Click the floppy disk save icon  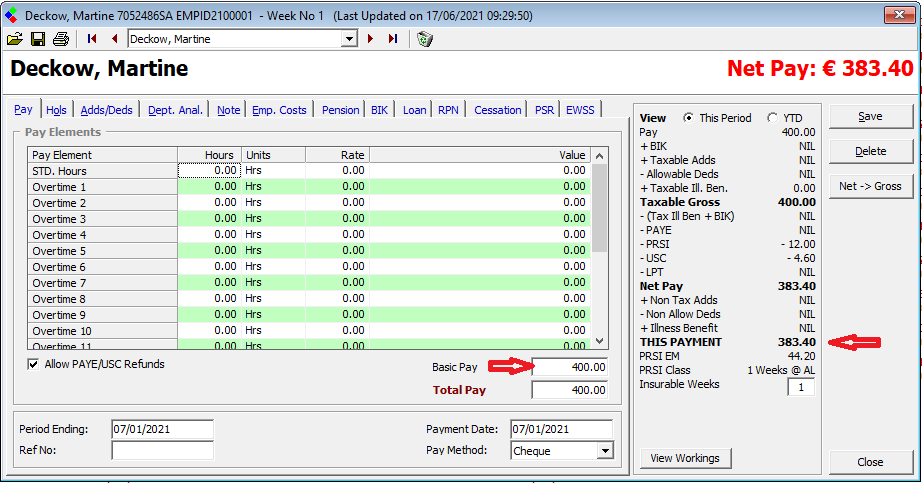pyautogui.click(x=38, y=39)
